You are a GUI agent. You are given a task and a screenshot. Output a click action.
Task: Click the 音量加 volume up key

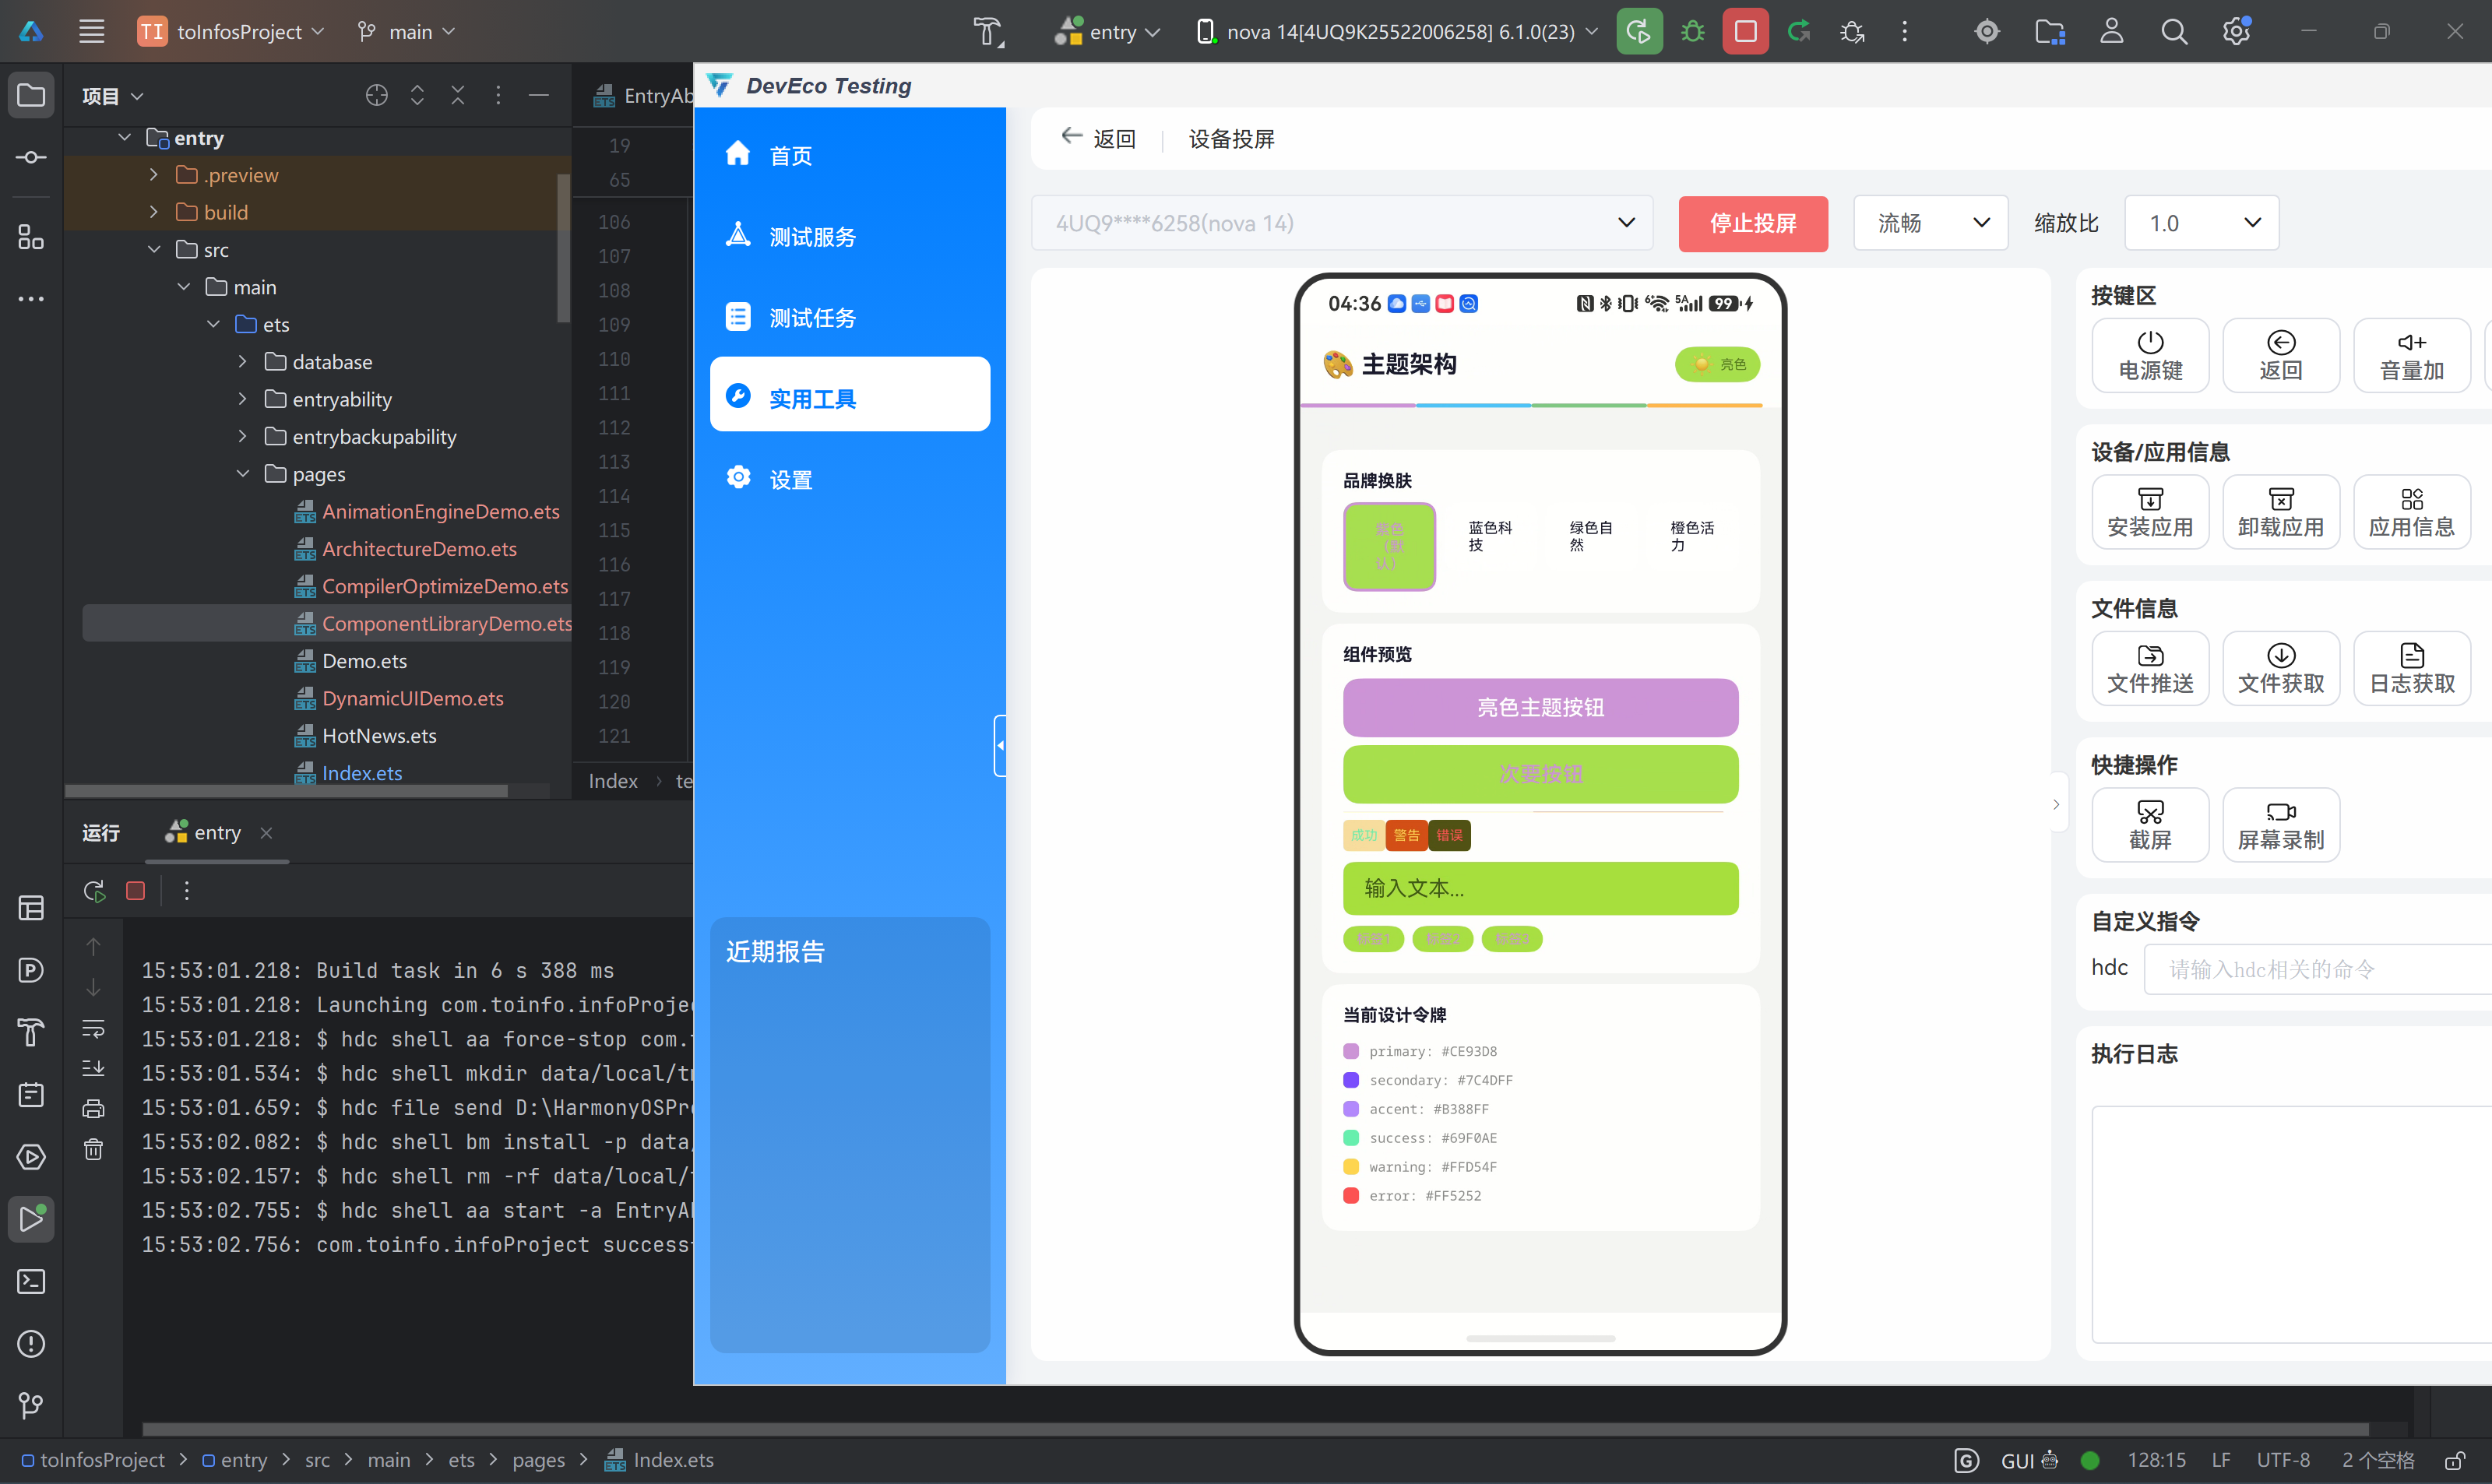2411,356
